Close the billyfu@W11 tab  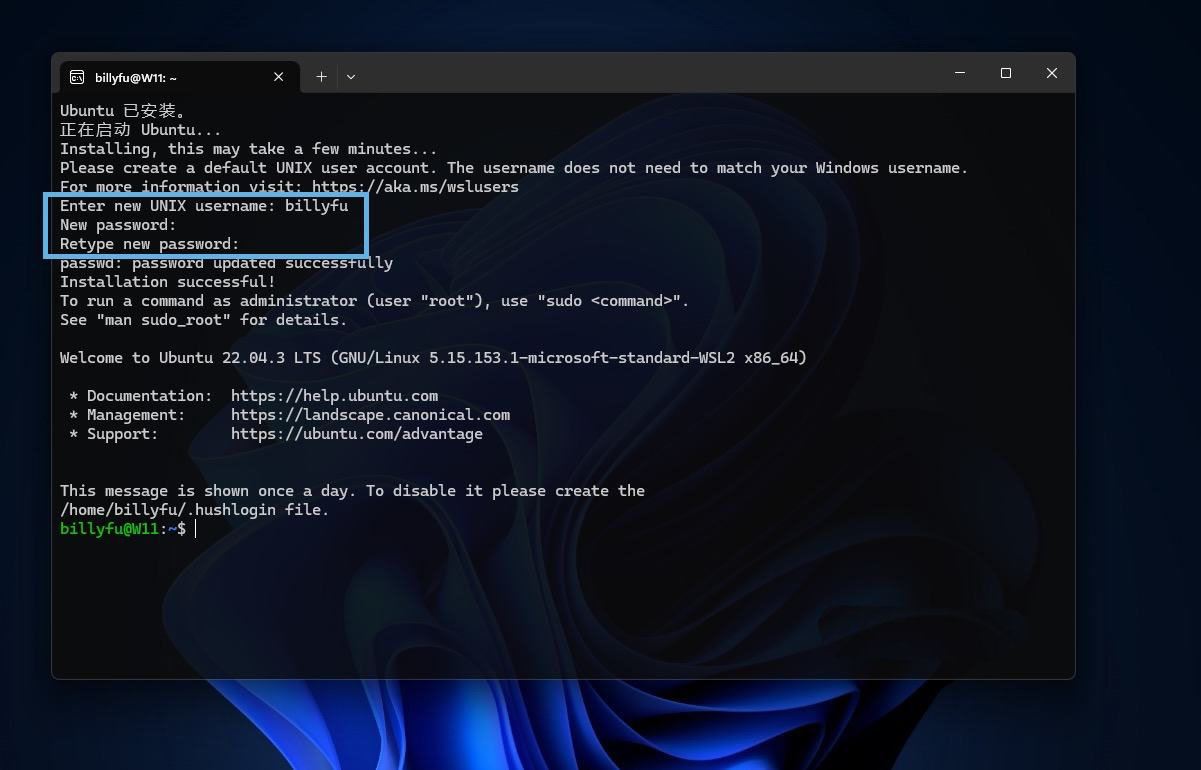click(x=279, y=77)
